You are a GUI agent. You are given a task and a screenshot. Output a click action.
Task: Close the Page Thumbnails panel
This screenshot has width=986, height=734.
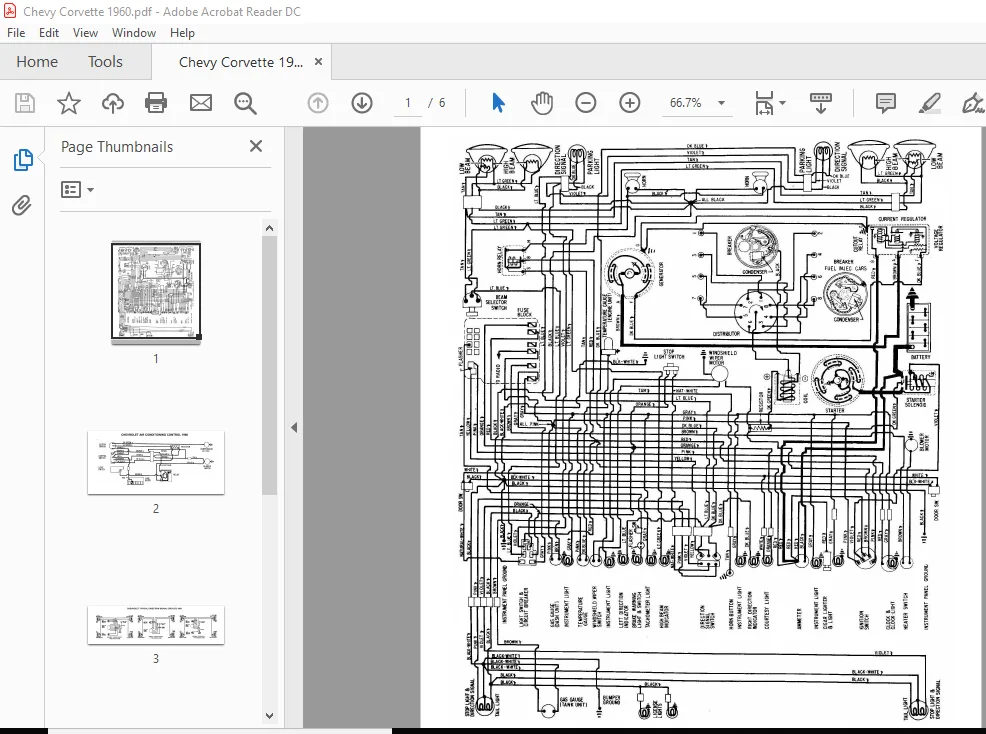pyautogui.click(x=256, y=146)
